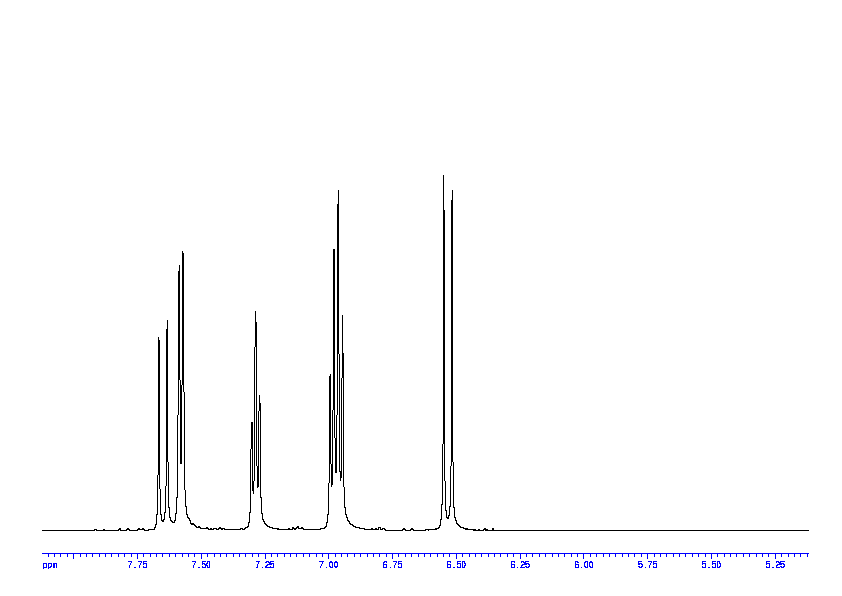842x596 pixels.
Task: Click the blue ppm unit label
Action: pyautogui.click(x=50, y=565)
